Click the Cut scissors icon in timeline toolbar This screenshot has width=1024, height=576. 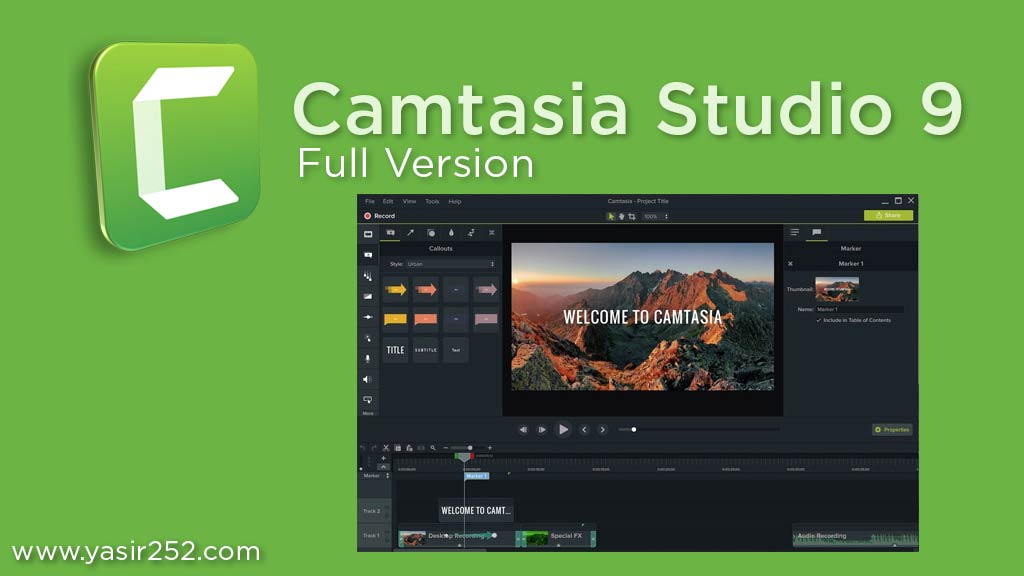coord(386,448)
